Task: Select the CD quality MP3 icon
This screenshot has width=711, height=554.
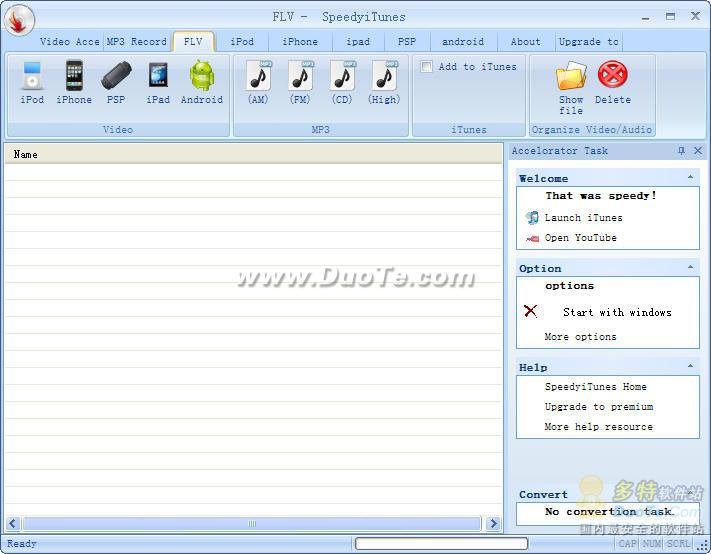Action: click(x=342, y=78)
